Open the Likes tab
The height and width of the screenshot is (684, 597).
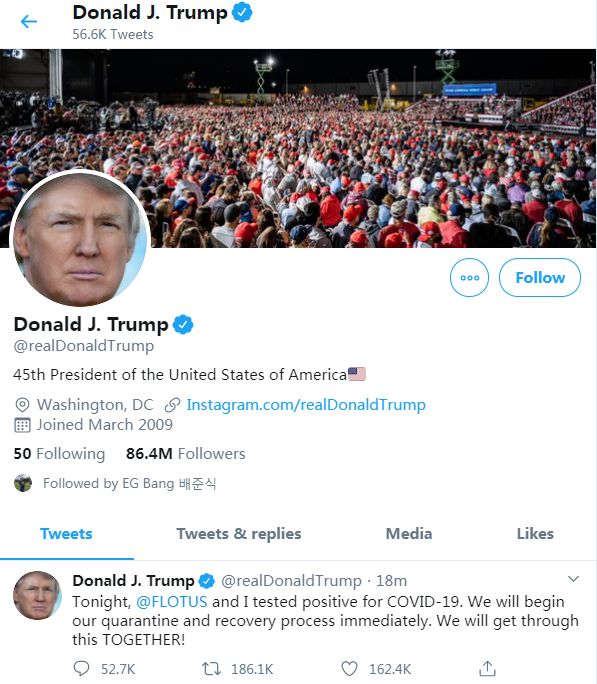[x=535, y=534]
